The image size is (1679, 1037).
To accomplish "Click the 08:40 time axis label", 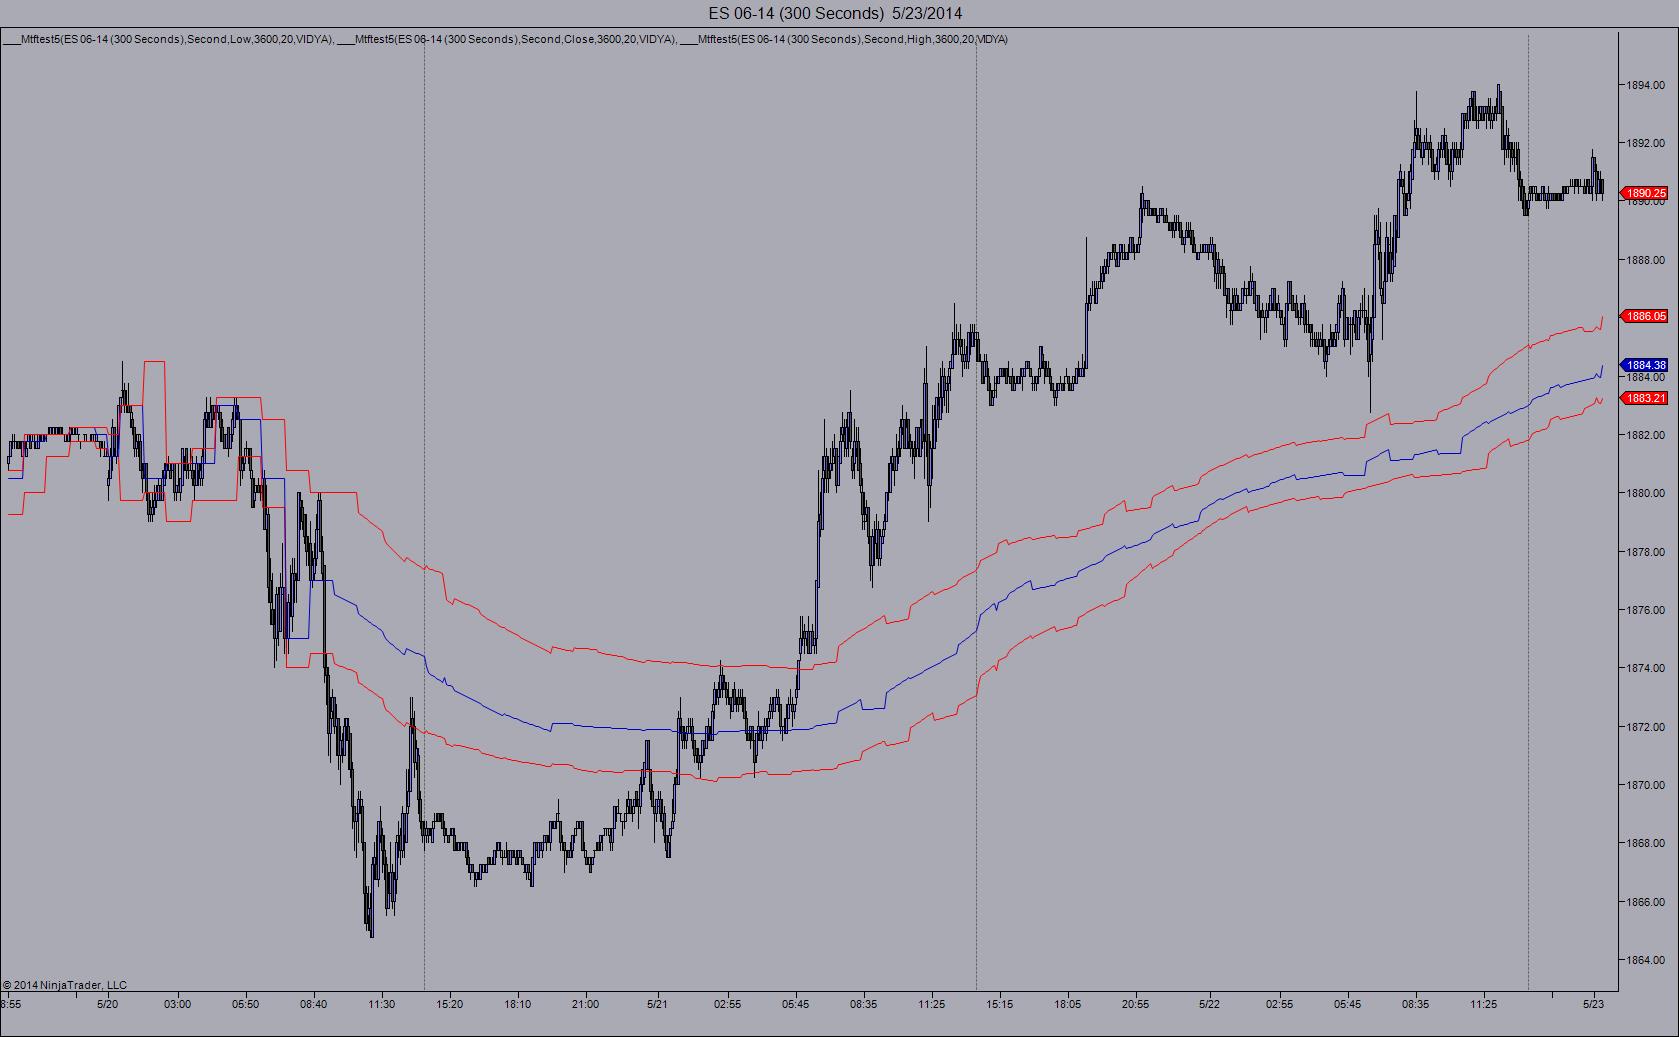I will (313, 1004).
